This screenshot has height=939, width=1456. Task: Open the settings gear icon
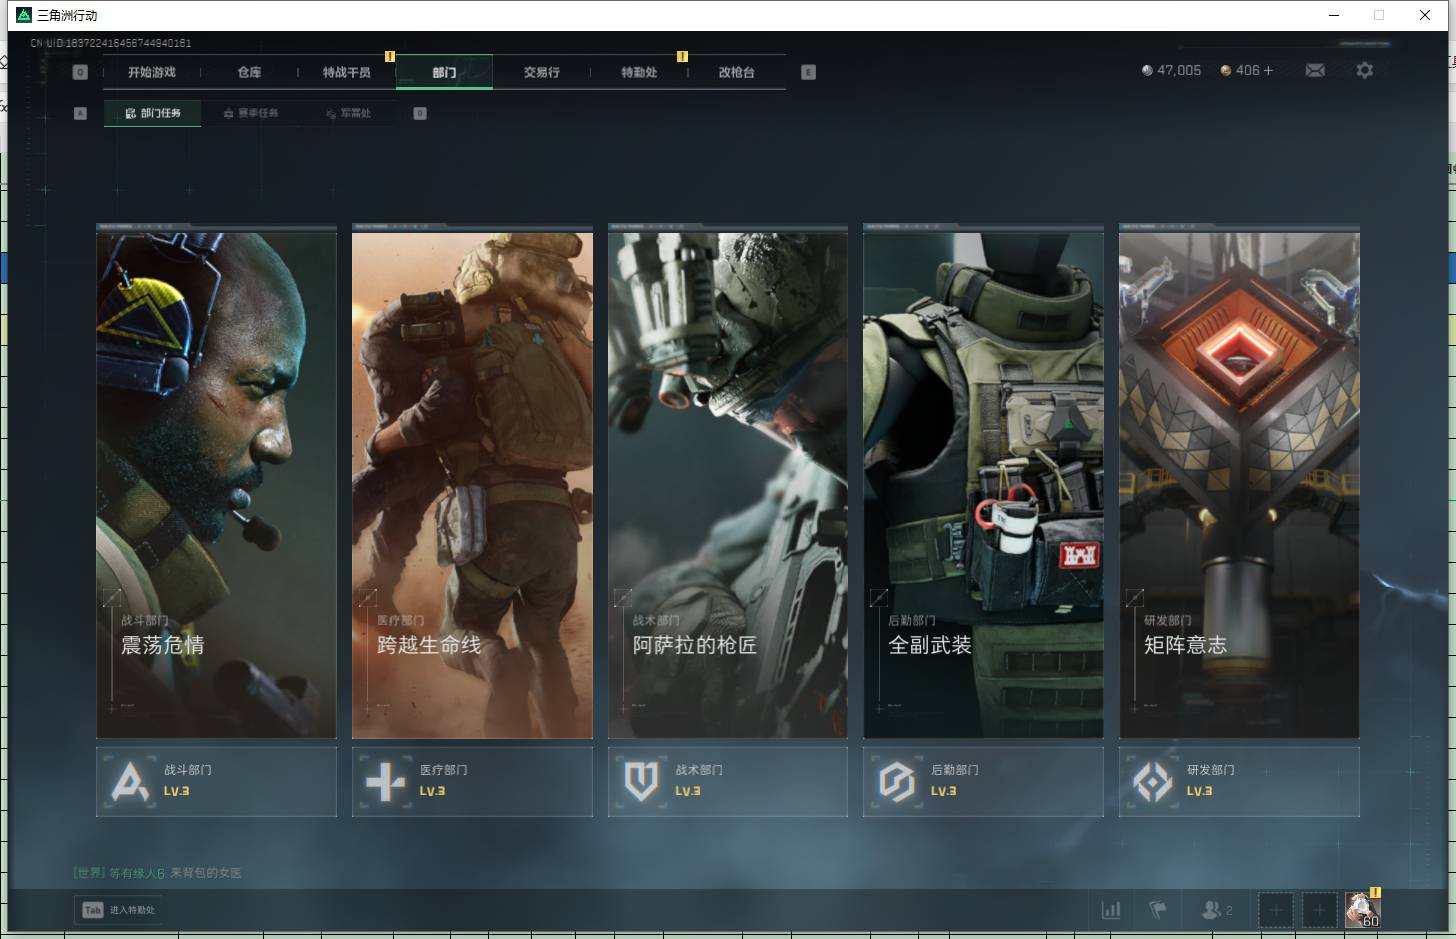1364,71
